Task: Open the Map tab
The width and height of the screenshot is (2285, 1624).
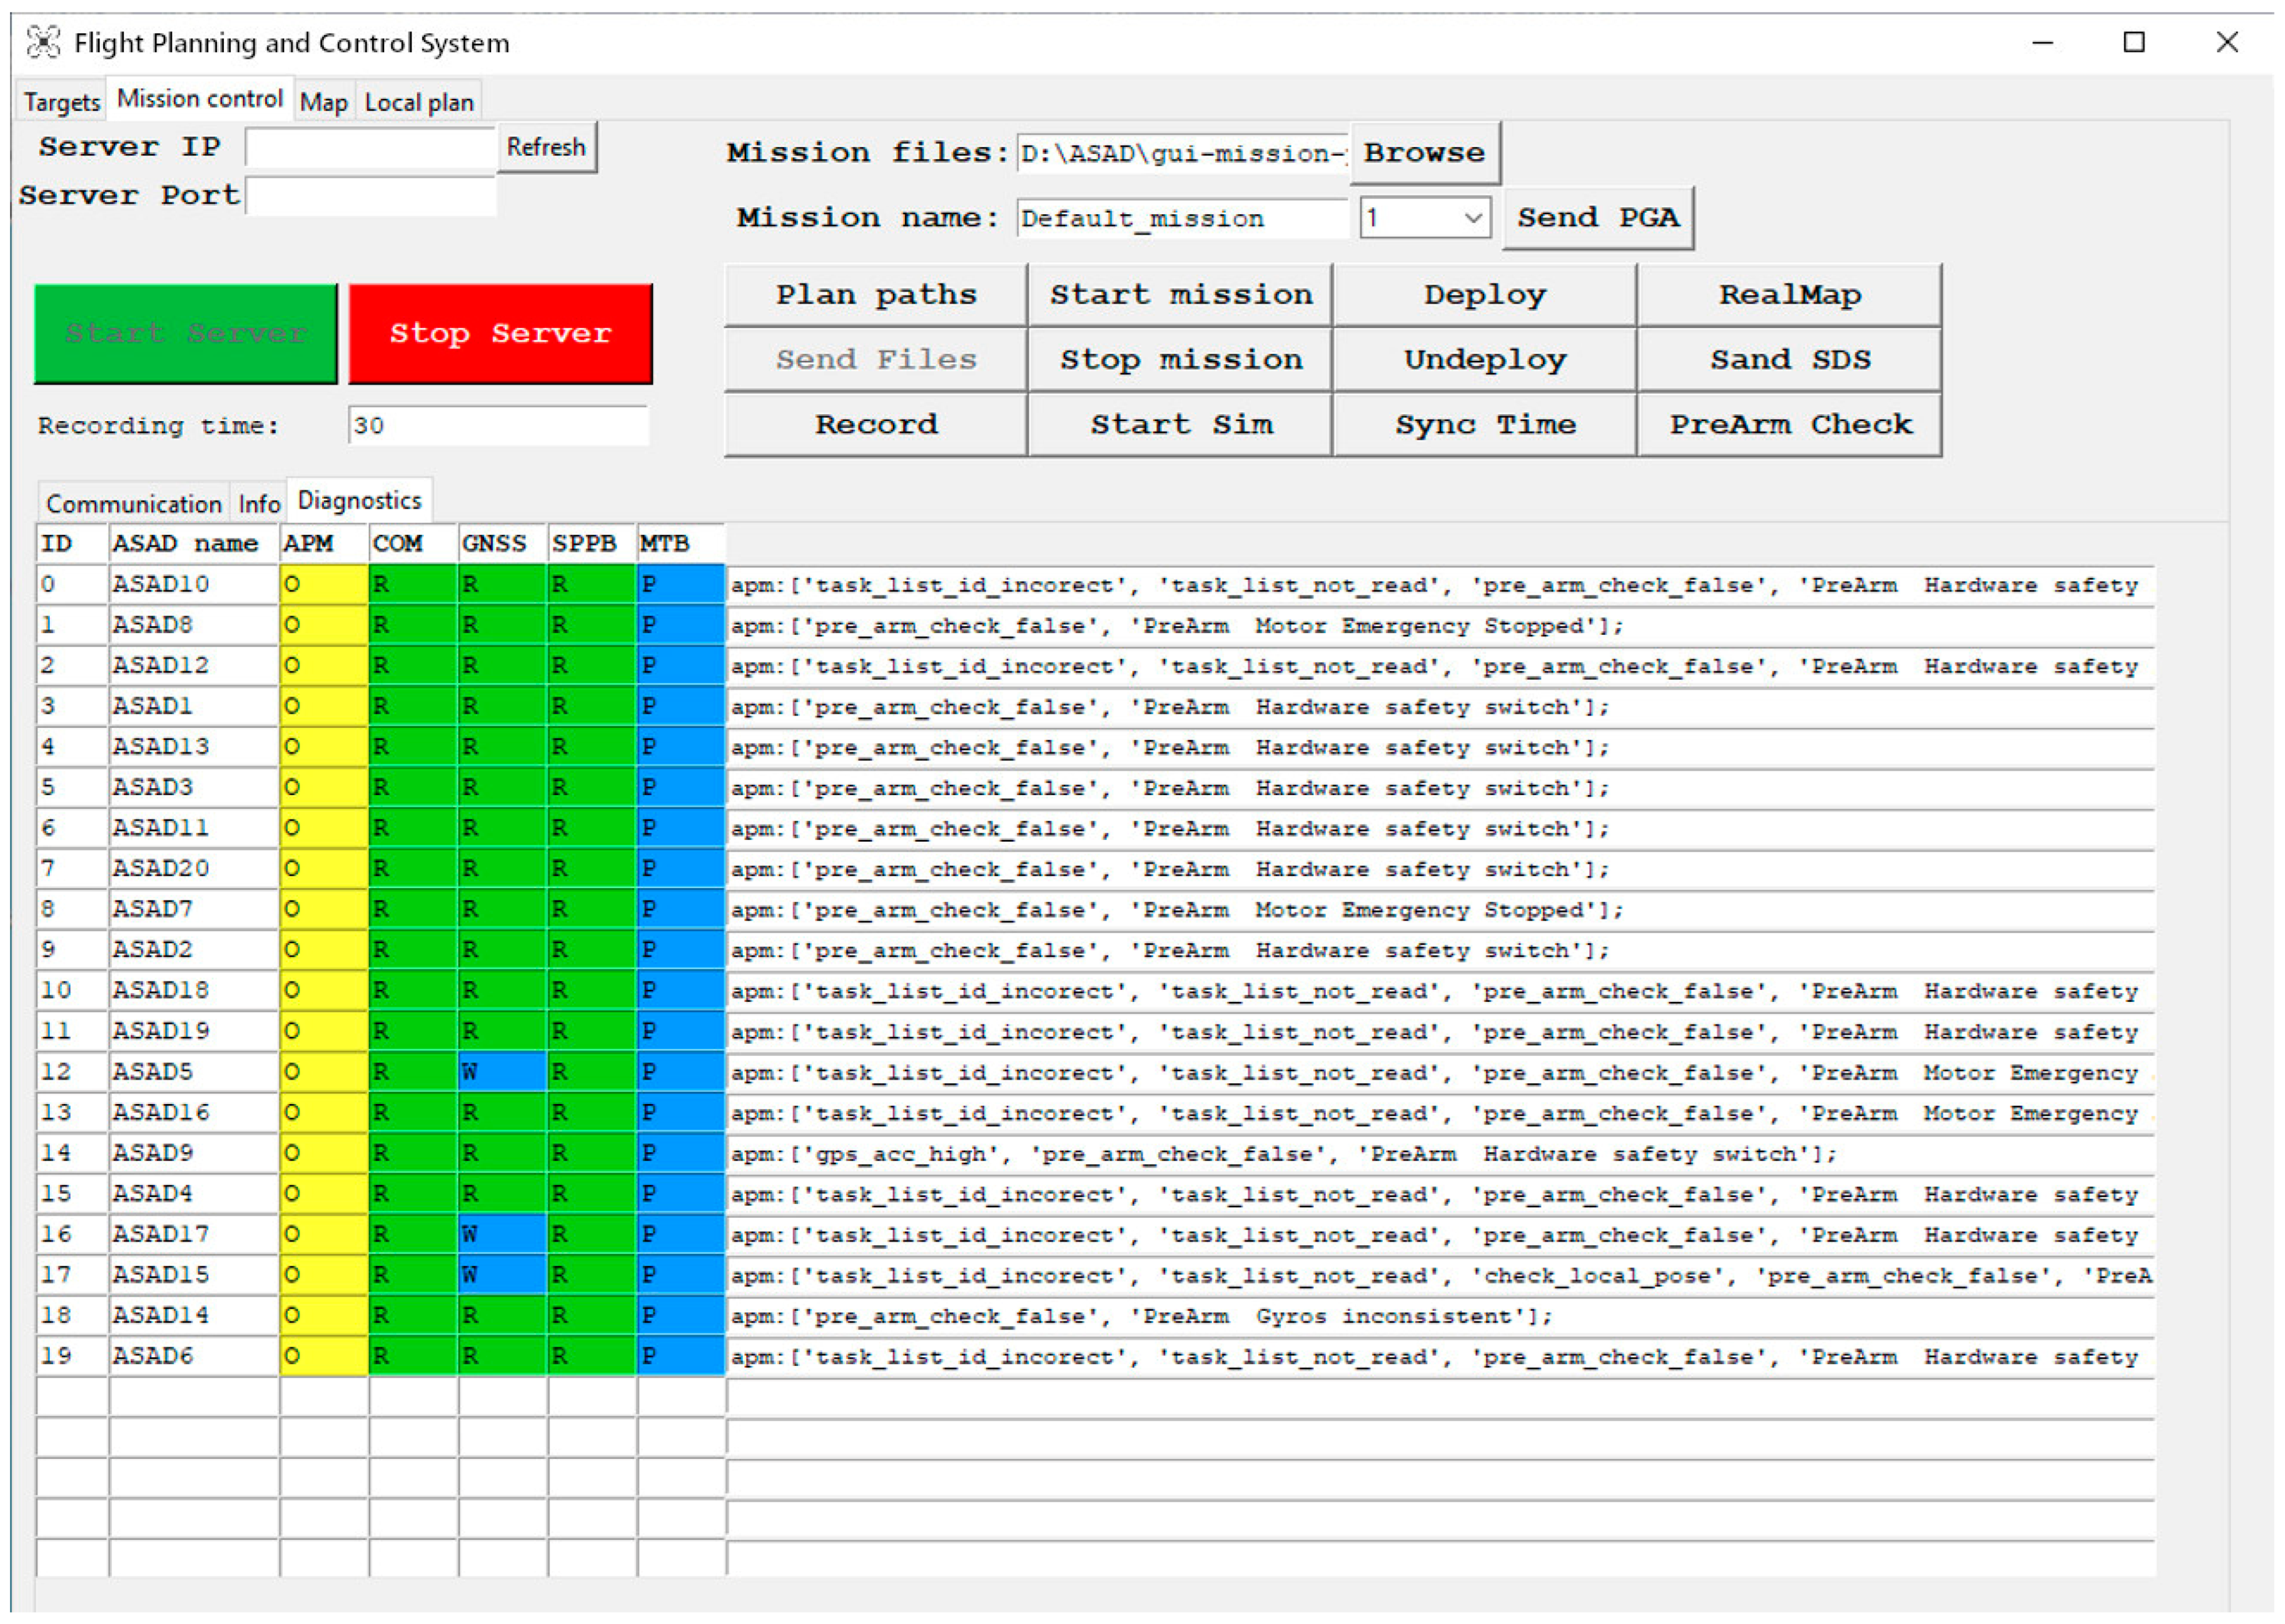Action: point(323,102)
